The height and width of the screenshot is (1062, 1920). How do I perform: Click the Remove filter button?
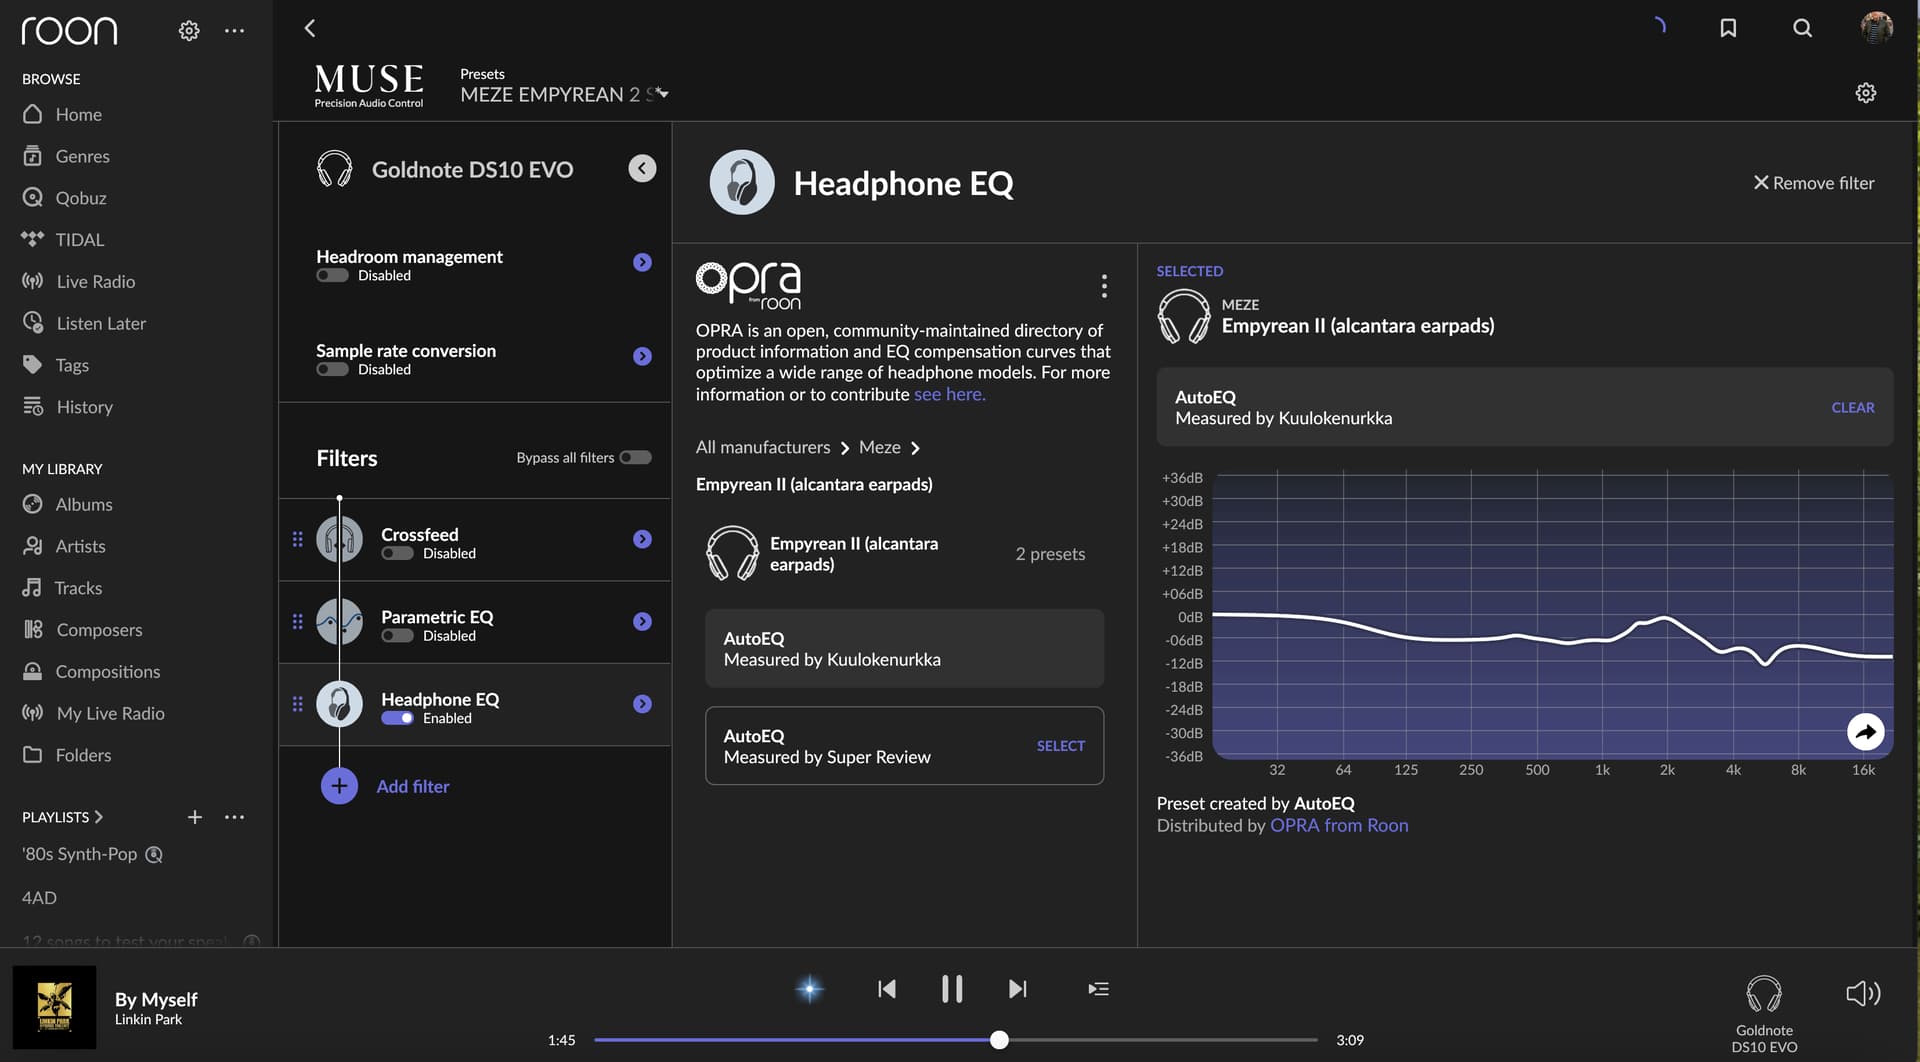pyautogui.click(x=1813, y=183)
